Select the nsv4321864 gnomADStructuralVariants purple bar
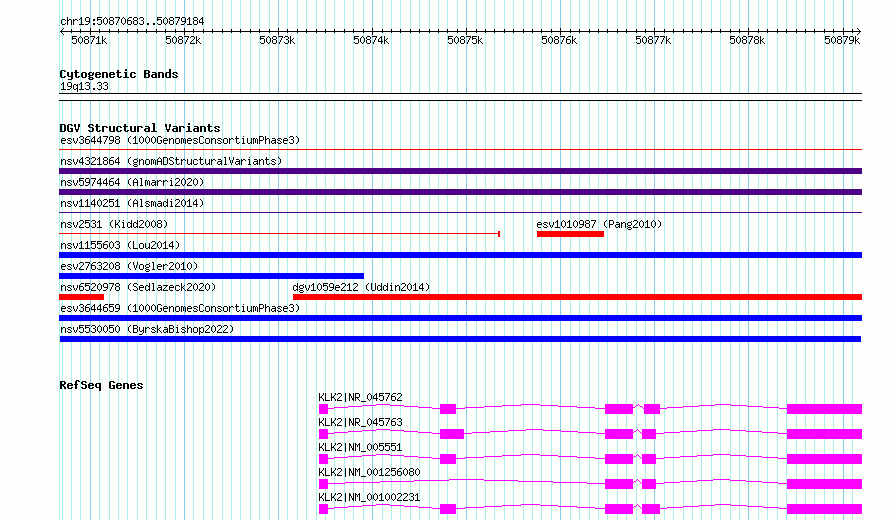 [x=460, y=171]
